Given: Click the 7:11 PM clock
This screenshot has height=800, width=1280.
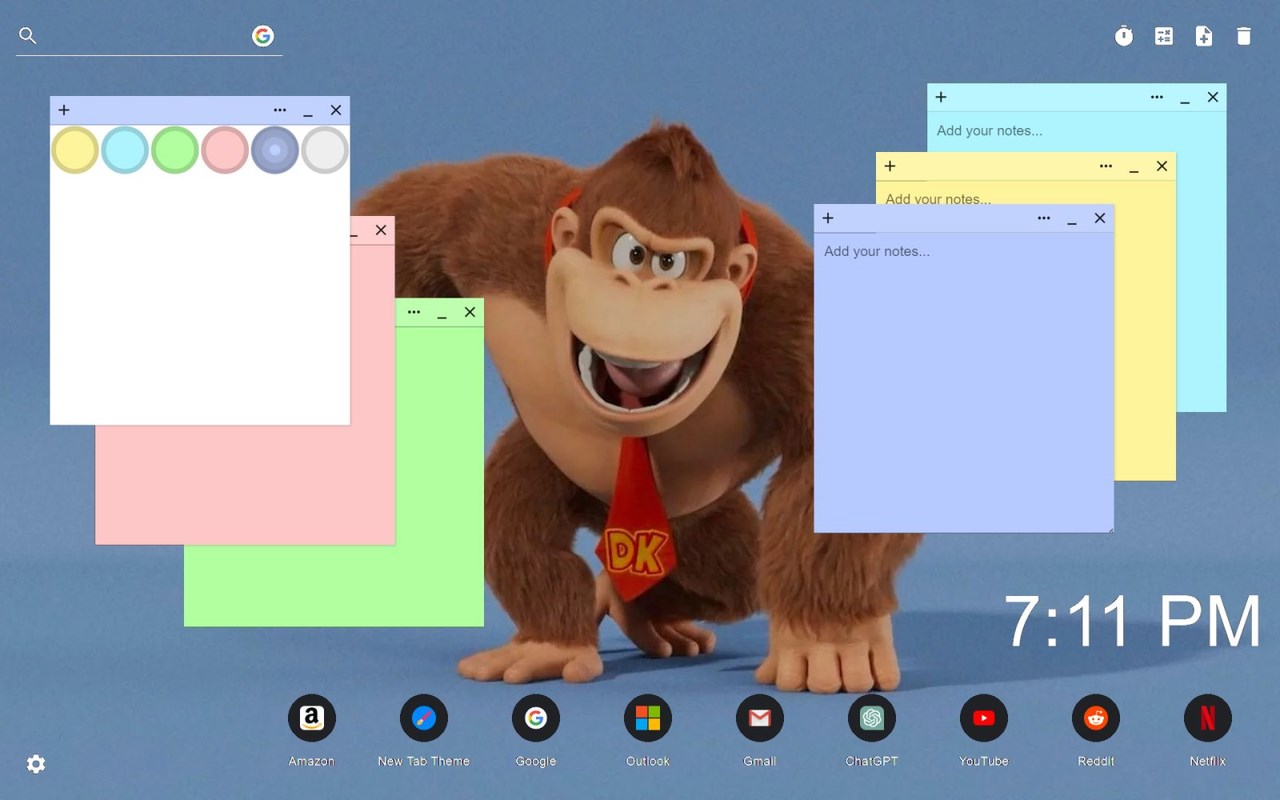Looking at the screenshot, I should 1132,622.
